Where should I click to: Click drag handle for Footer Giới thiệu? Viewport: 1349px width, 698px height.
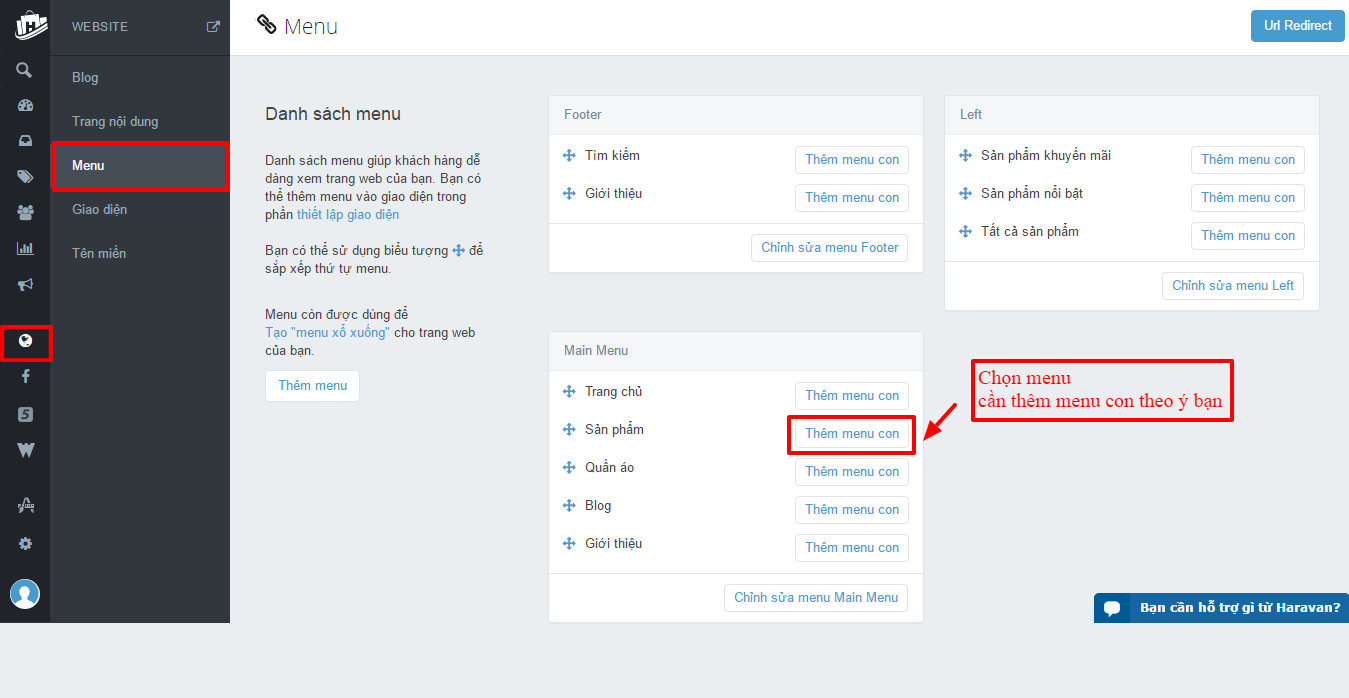pos(569,194)
